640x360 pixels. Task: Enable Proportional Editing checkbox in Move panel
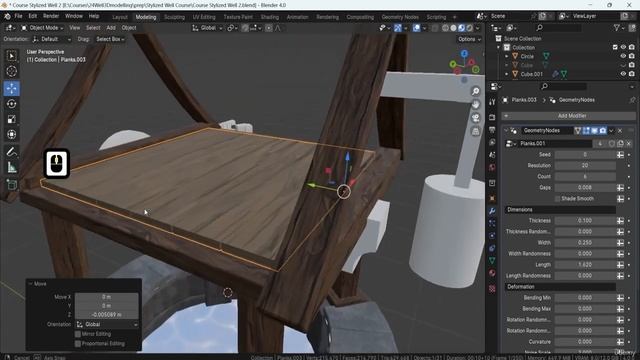78,344
